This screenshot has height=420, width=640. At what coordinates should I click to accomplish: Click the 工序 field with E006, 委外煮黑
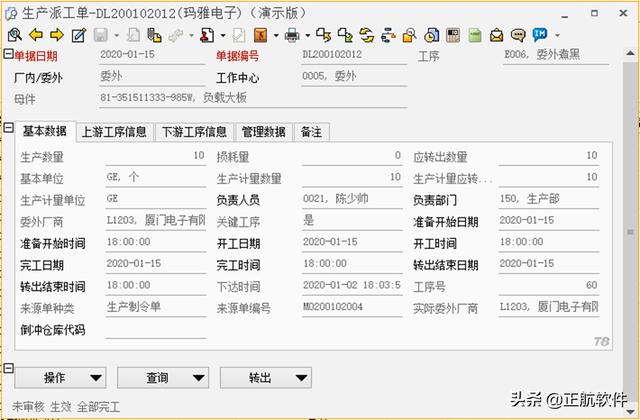[556, 55]
